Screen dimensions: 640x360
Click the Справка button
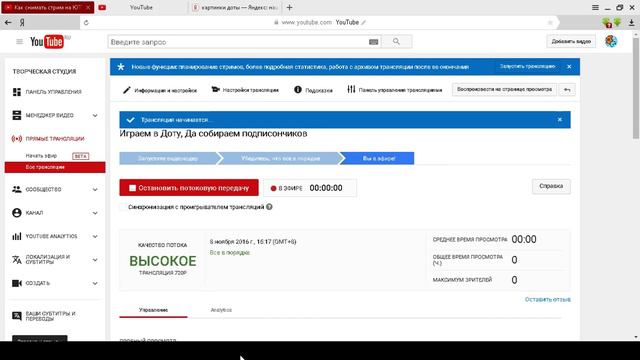coord(551,186)
